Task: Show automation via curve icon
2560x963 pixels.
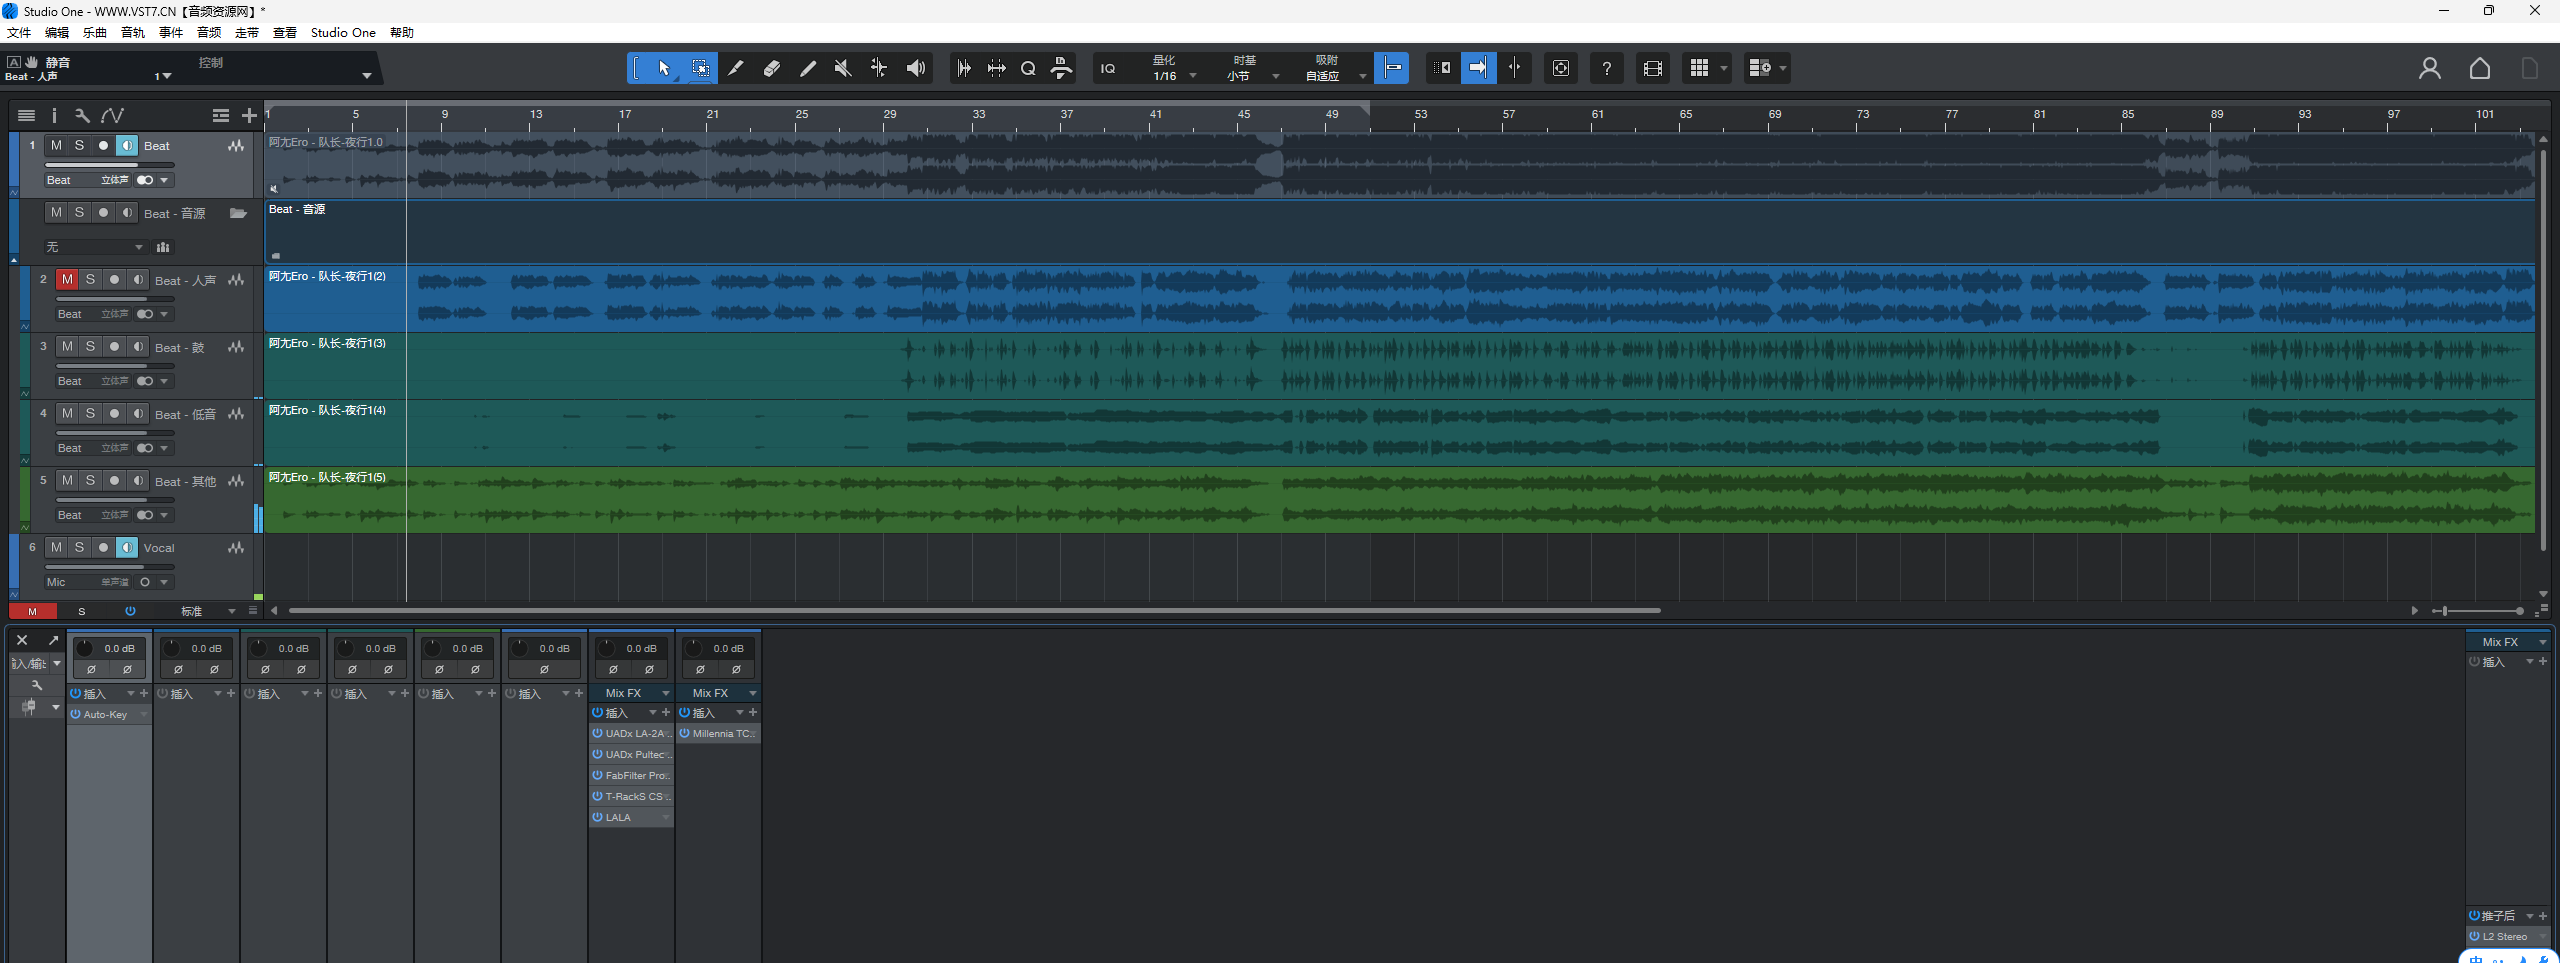Action: click(x=112, y=116)
